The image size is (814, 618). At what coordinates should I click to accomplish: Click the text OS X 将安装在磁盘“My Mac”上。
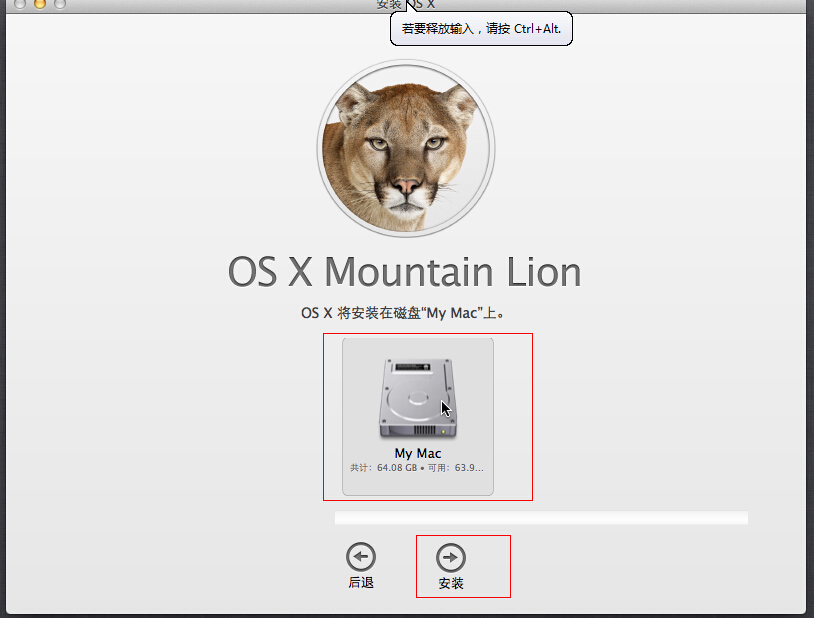coord(403,313)
